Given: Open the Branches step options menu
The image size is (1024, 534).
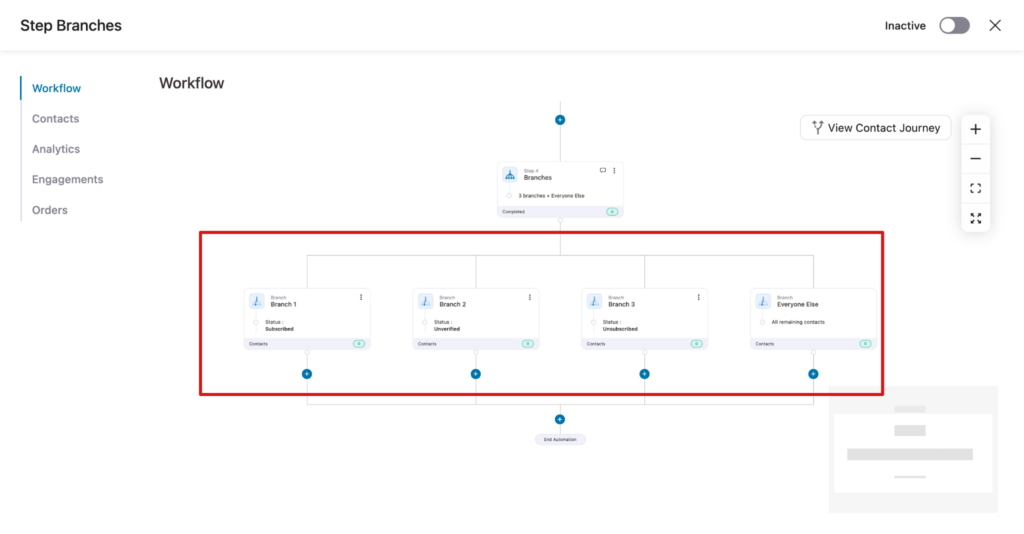Looking at the screenshot, I should pos(614,170).
